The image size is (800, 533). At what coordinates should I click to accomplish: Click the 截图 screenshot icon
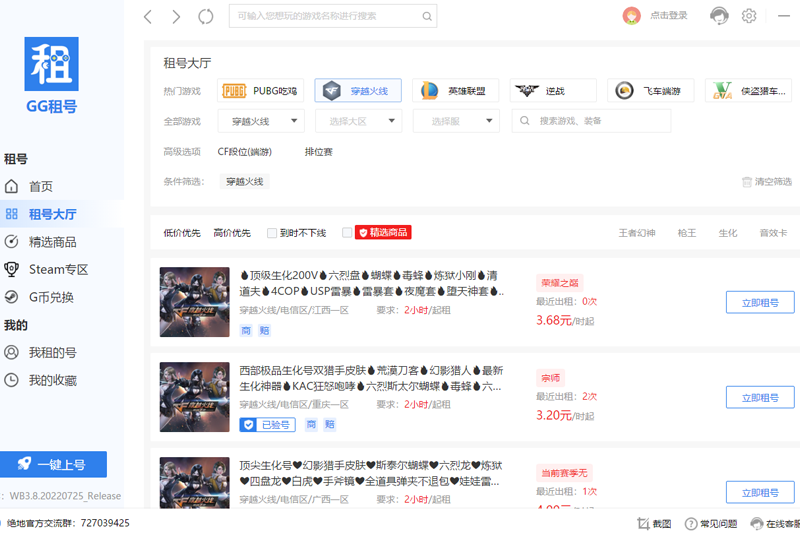pos(655,523)
